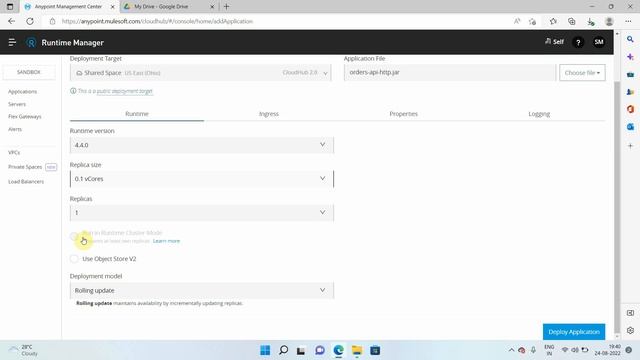This screenshot has width=640, height=360.
Task: Close the My Drive Google Drive tab
Action: coord(212,7)
